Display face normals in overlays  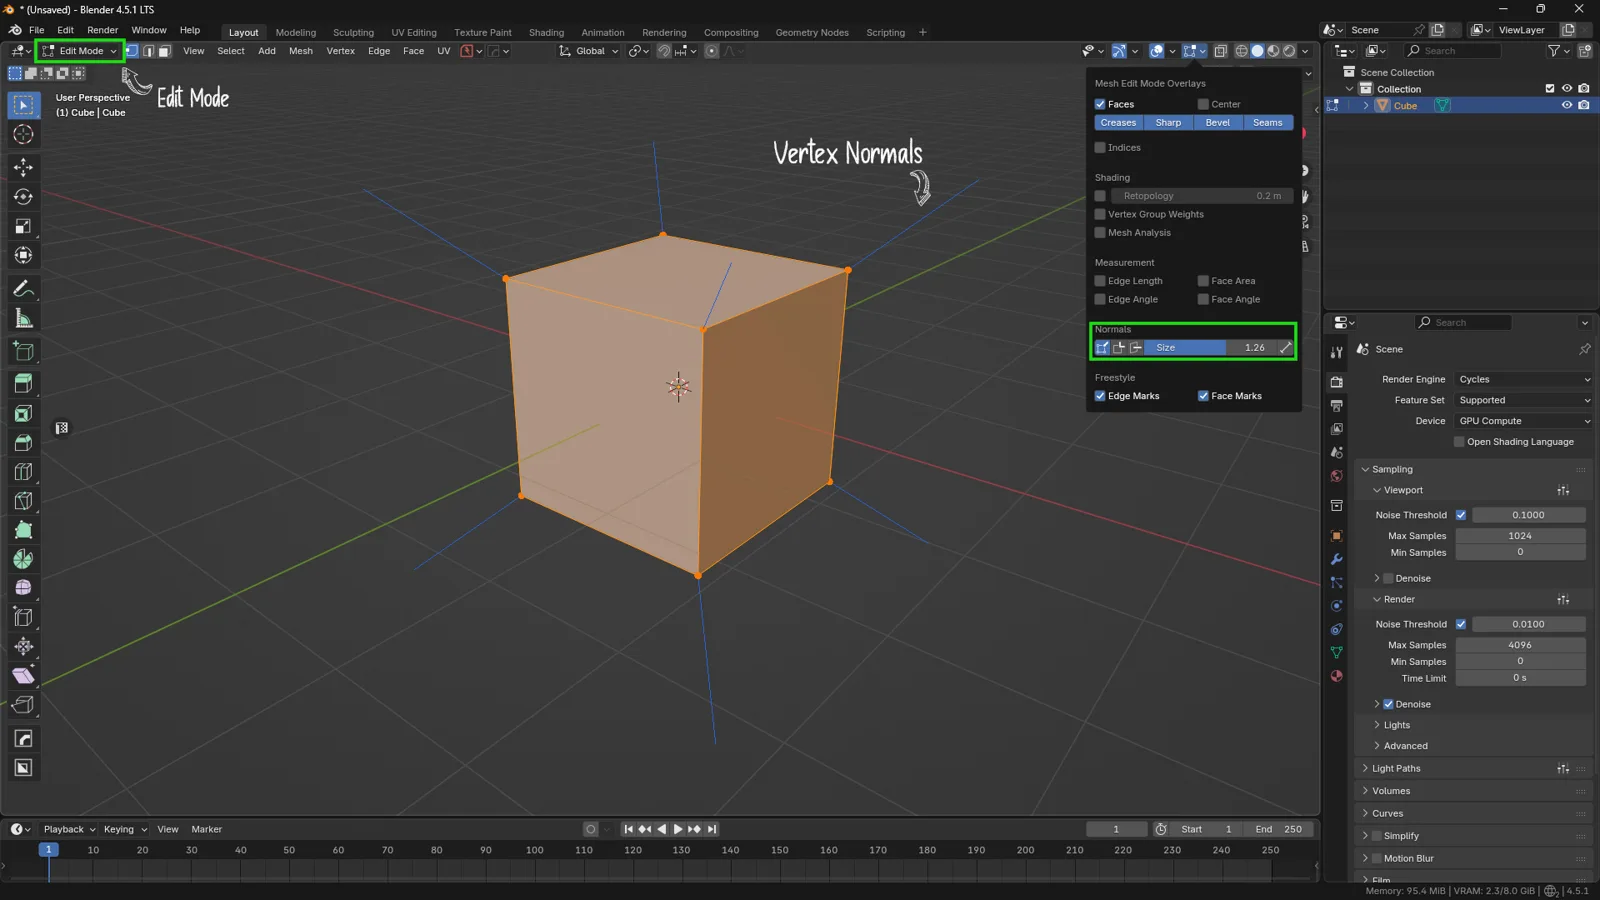click(x=1135, y=348)
